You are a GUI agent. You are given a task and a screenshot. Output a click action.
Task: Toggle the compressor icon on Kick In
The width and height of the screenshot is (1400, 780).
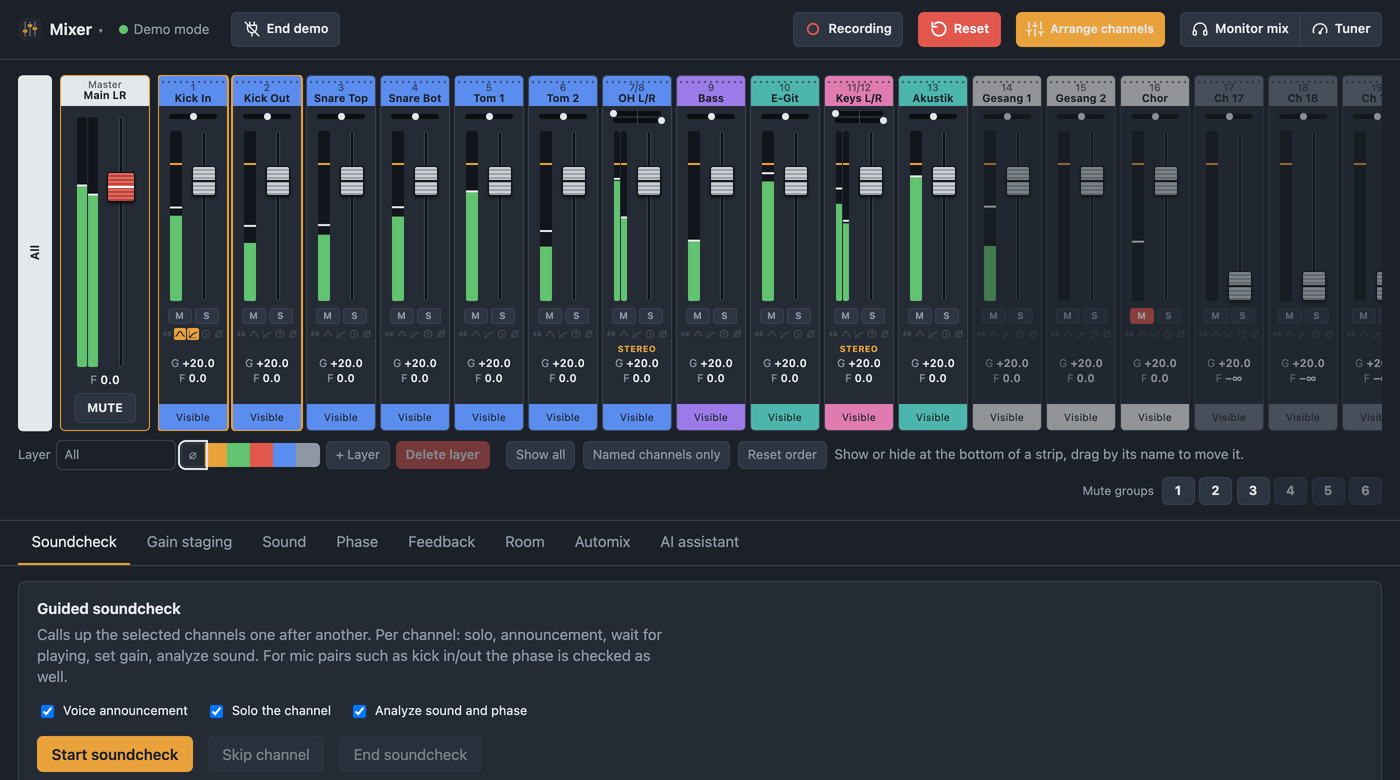pyautogui.click(x=193, y=334)
